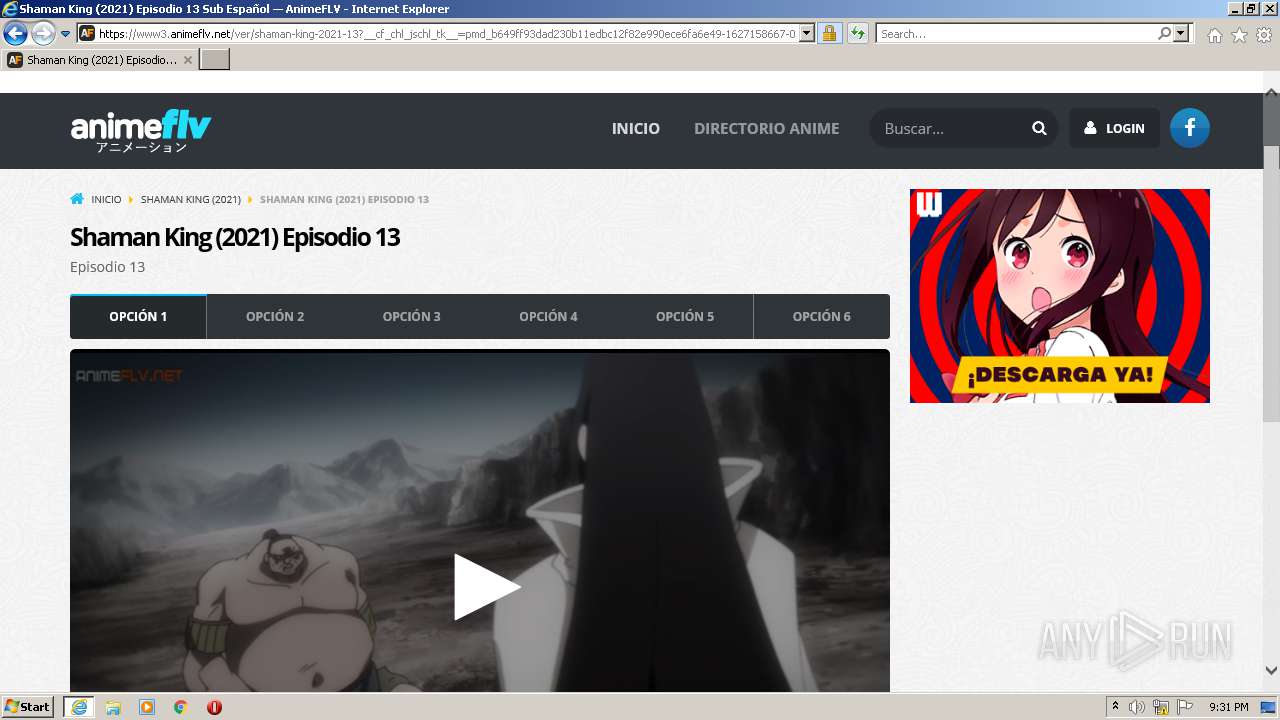This screenshot has width=1280, height=720.
Task: Close the Shaman King browser tab
Action: pyautogui.click(x=188, y=60)
